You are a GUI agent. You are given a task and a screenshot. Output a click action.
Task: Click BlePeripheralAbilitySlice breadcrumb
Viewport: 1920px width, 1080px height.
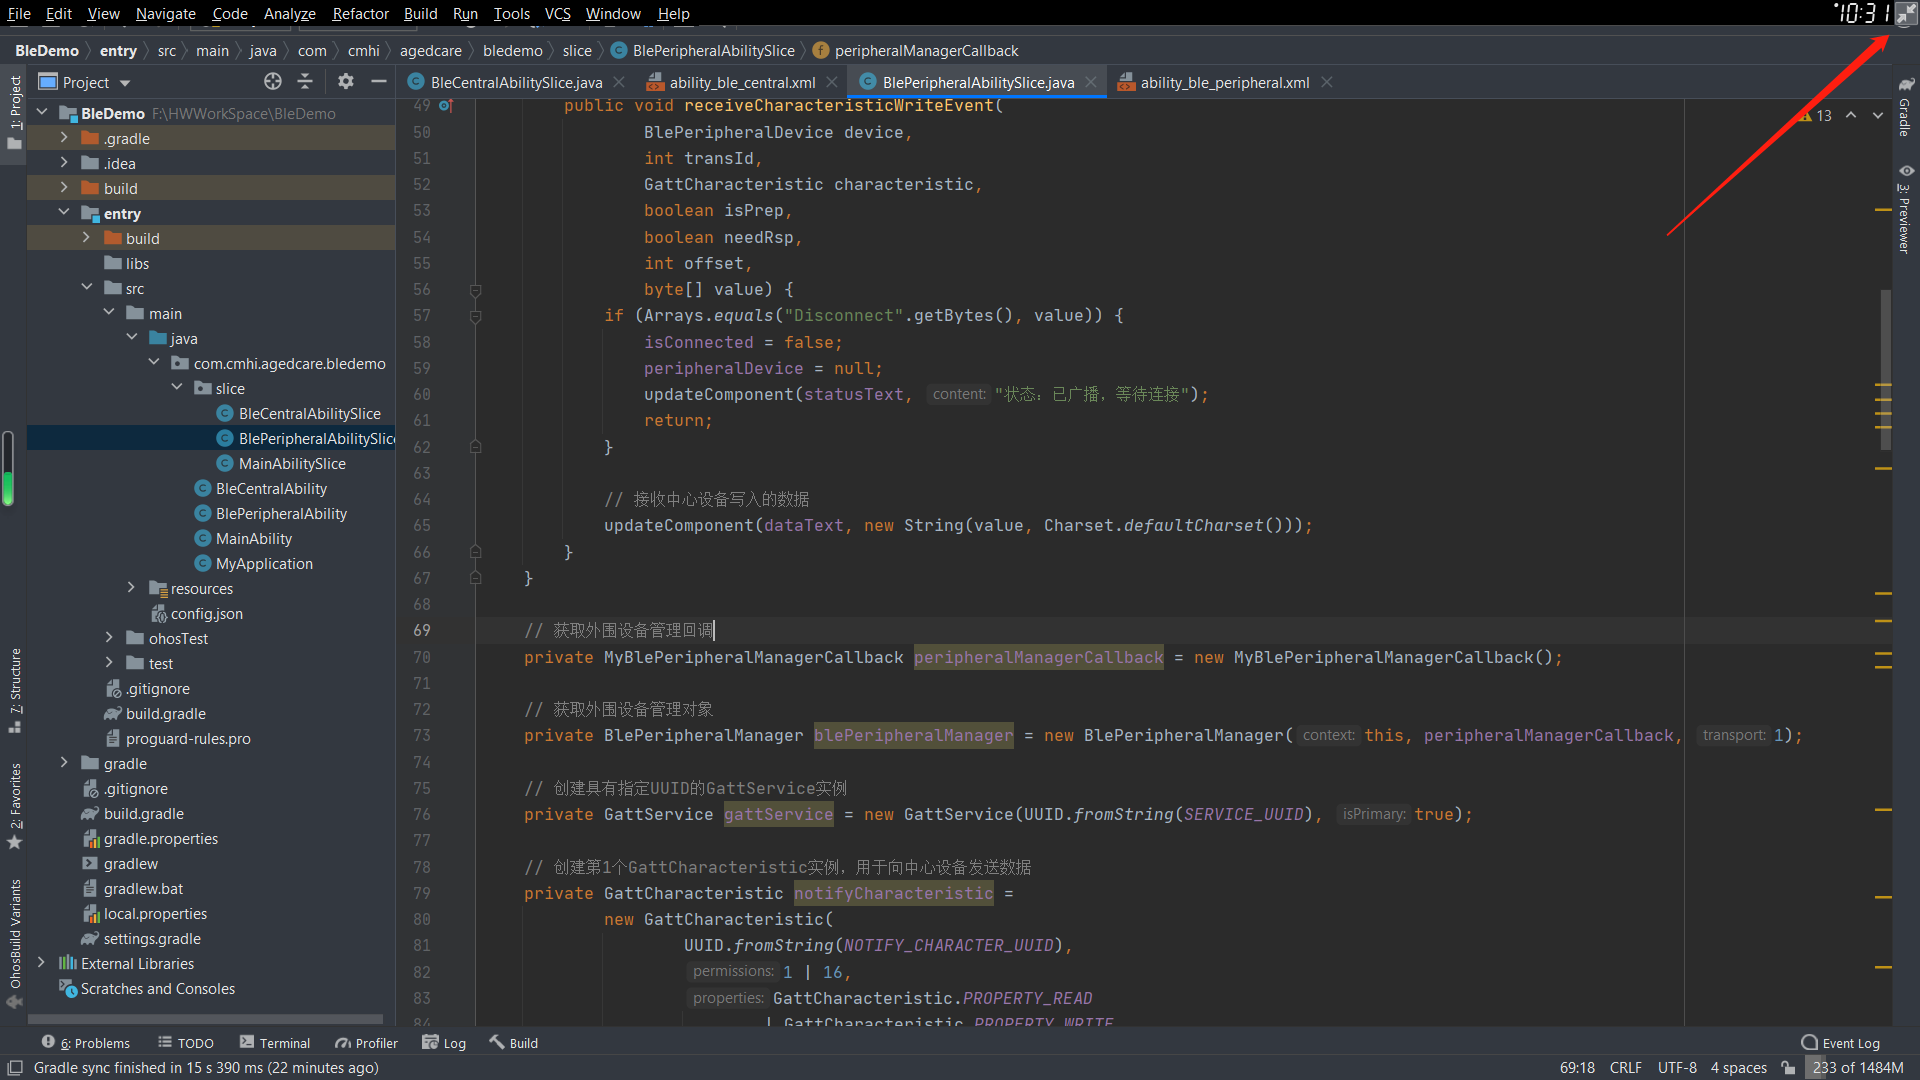713,50
